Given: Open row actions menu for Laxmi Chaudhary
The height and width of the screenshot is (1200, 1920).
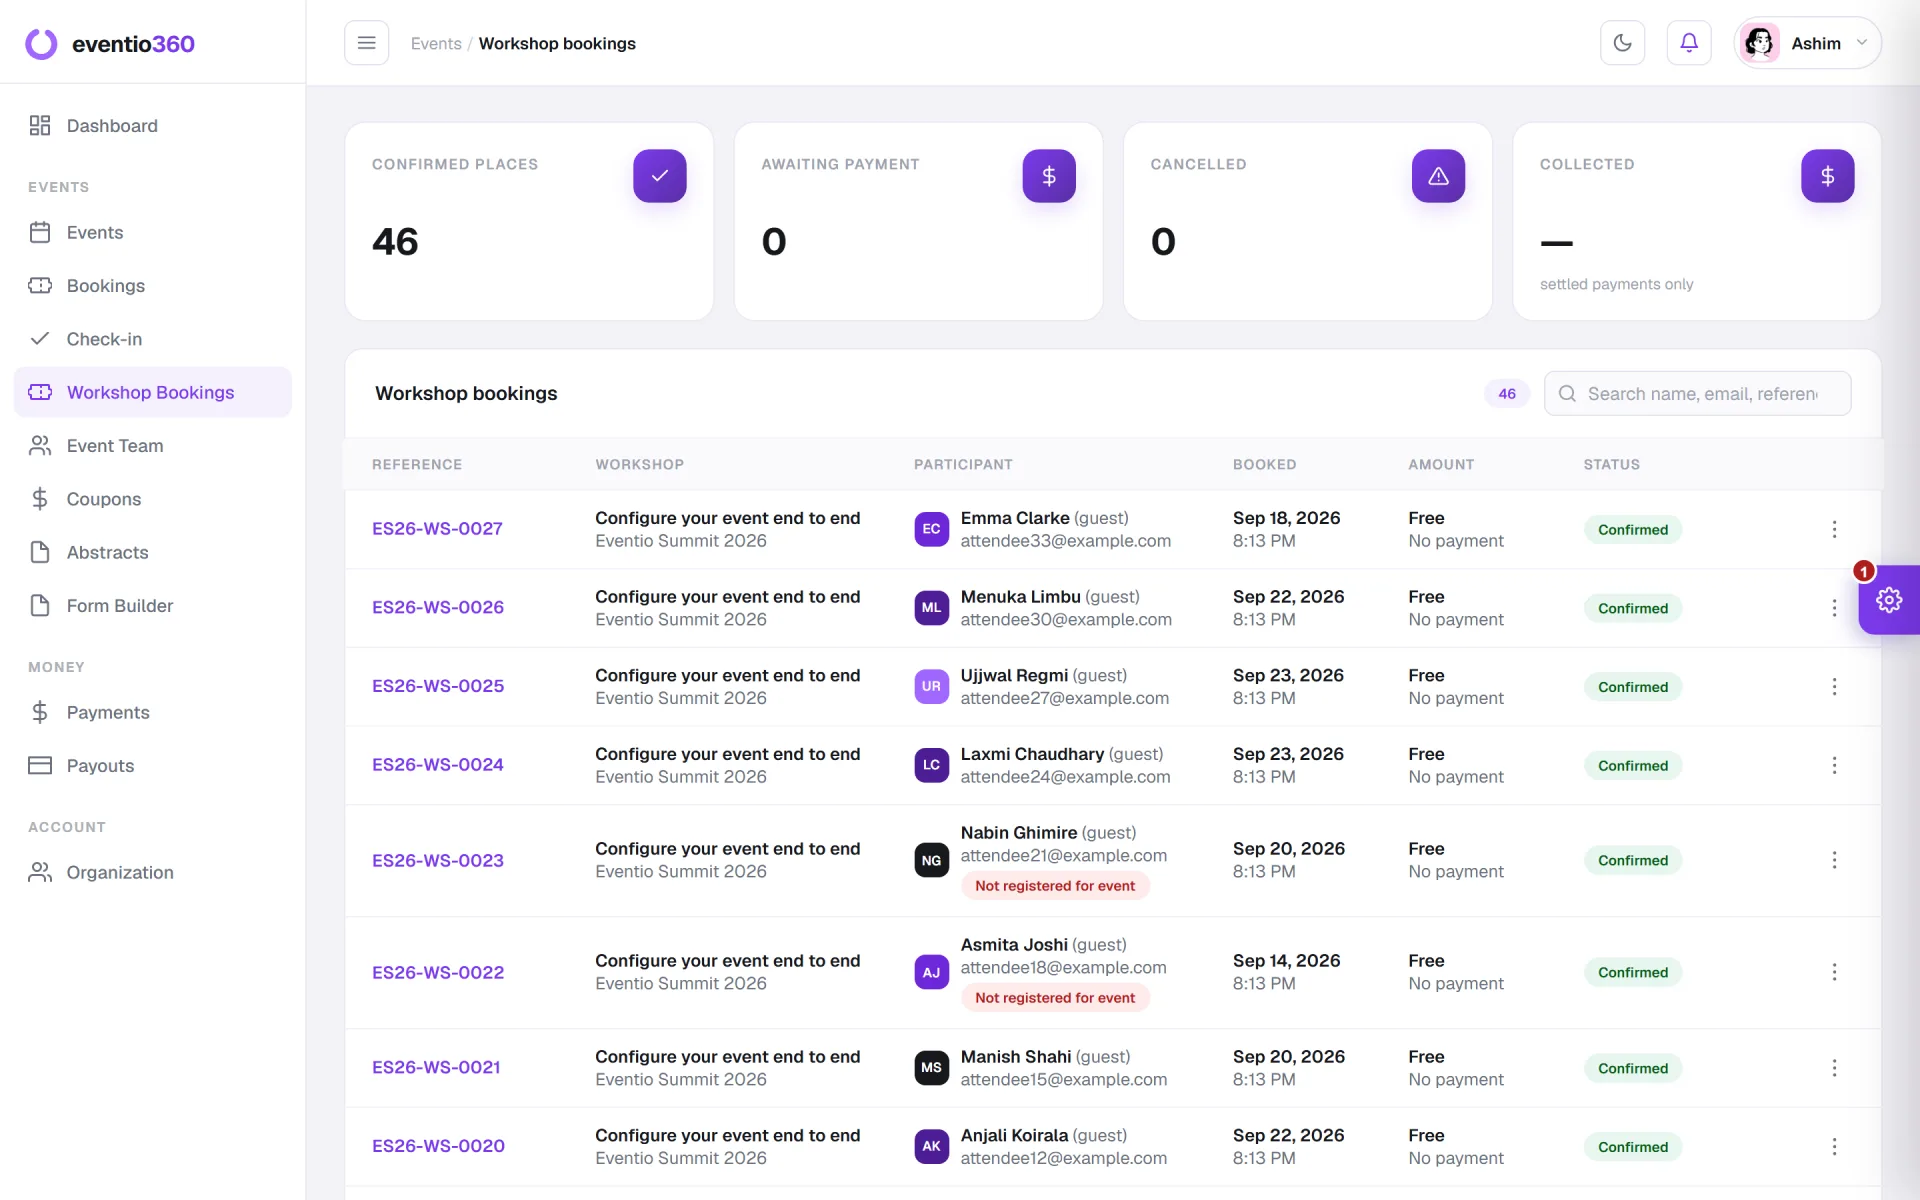Looking at the screenshot, I should pyautogui.click(x=1834, y=765).
